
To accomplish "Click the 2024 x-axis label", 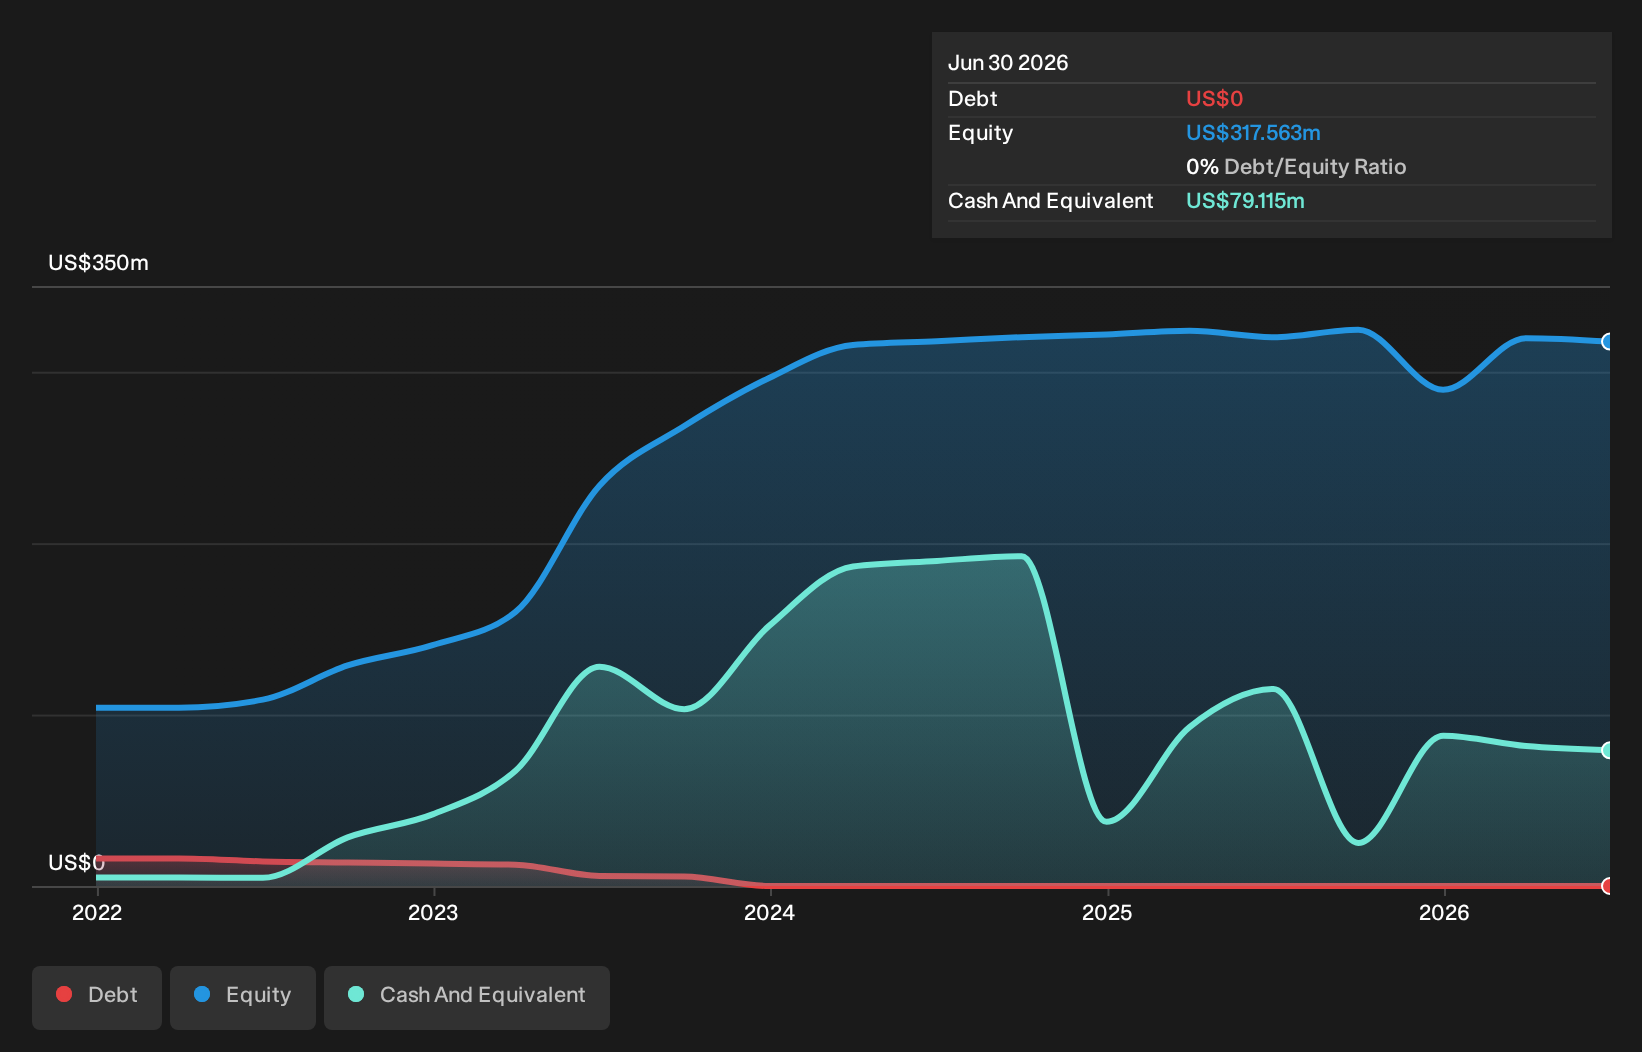I will (770, 912).
